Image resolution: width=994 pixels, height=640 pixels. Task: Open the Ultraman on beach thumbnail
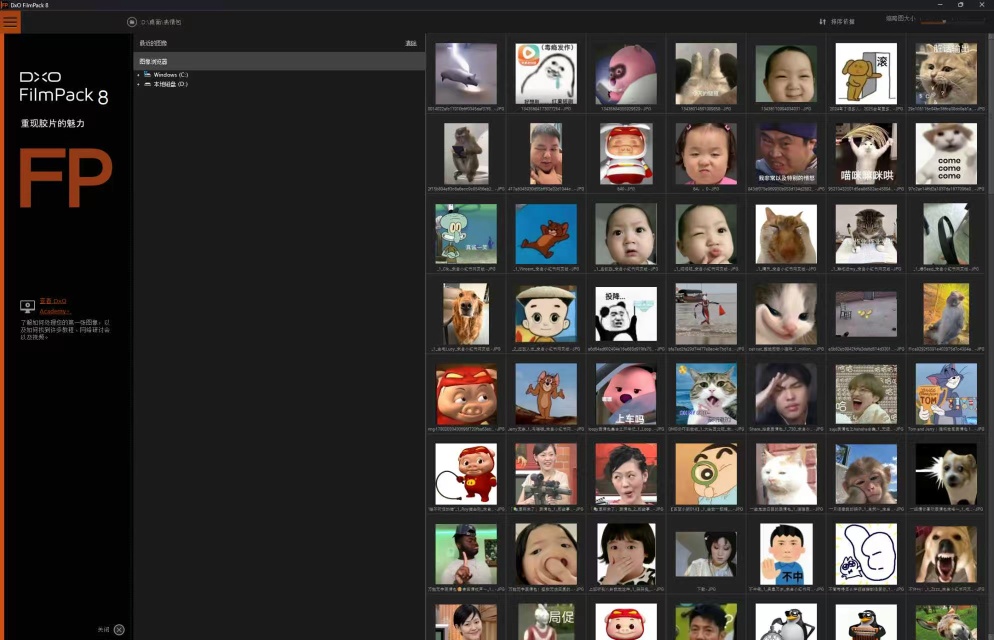coord(706,314)
